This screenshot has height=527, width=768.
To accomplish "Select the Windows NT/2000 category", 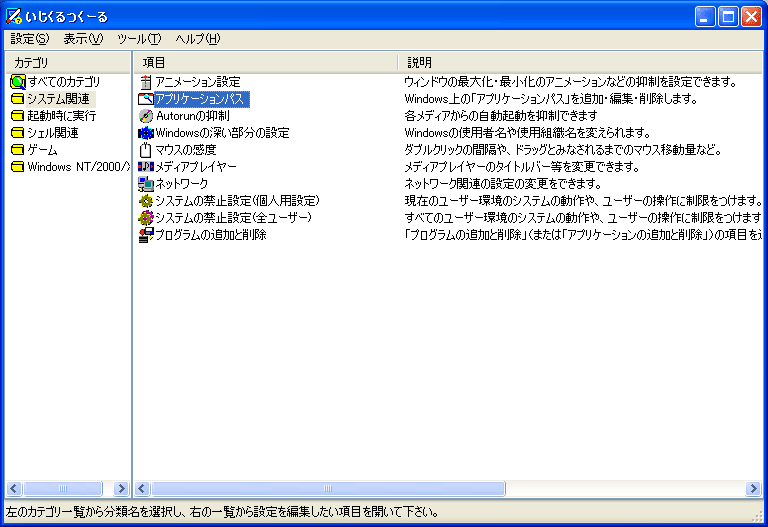I will (x=78, y=167).
